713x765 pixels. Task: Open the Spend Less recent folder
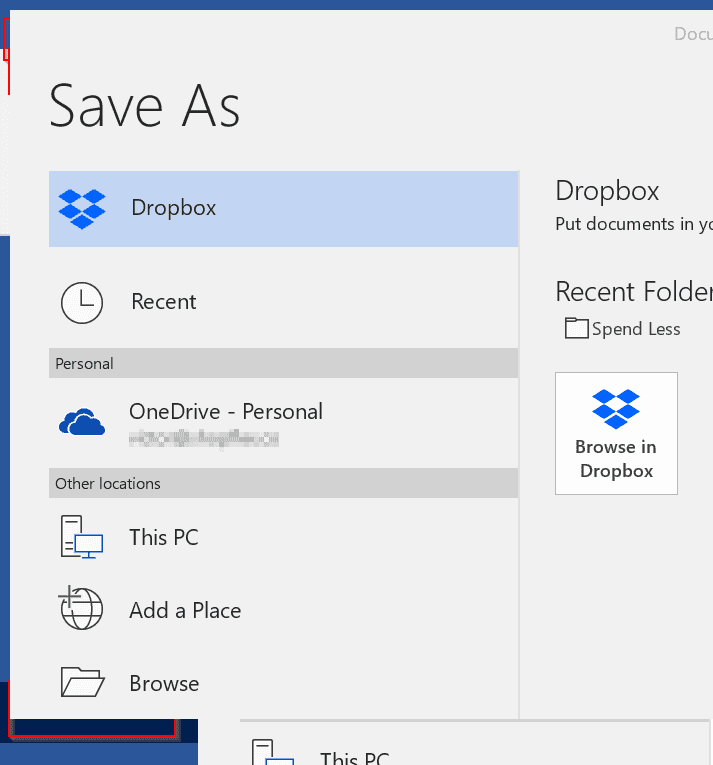click(635, 329)
